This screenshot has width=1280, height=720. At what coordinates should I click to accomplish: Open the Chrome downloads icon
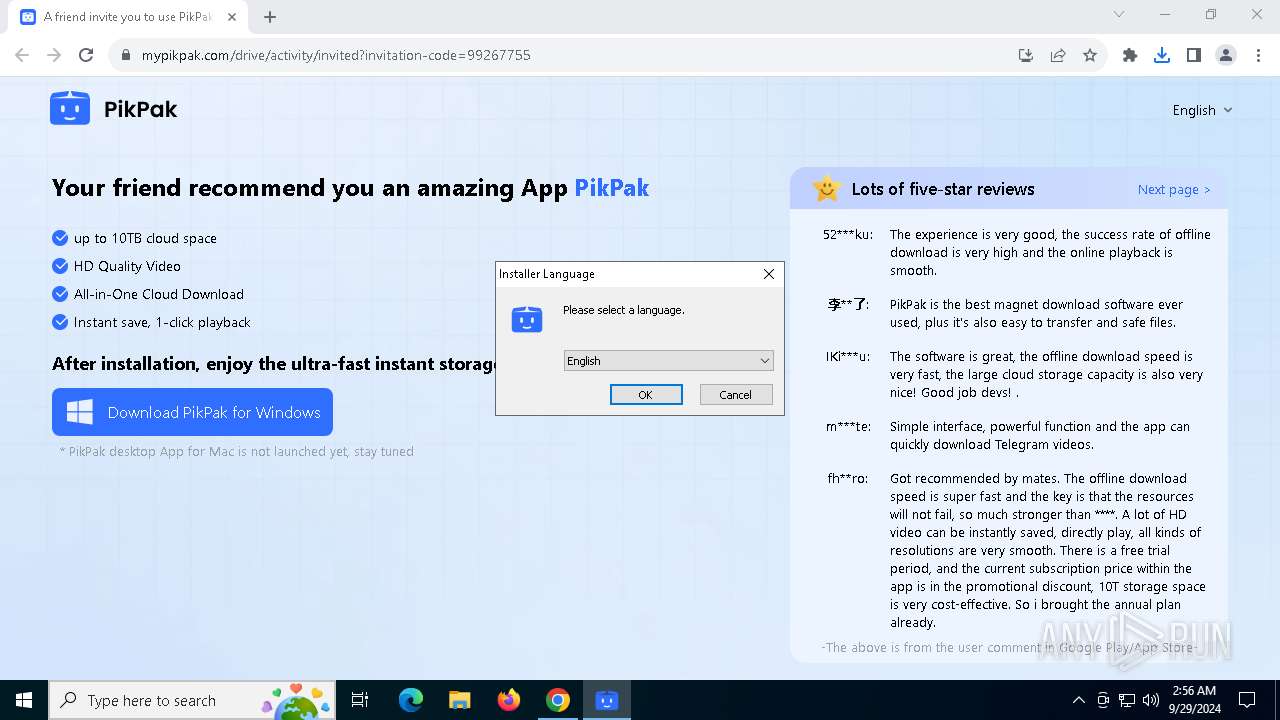pos(1162,55)
